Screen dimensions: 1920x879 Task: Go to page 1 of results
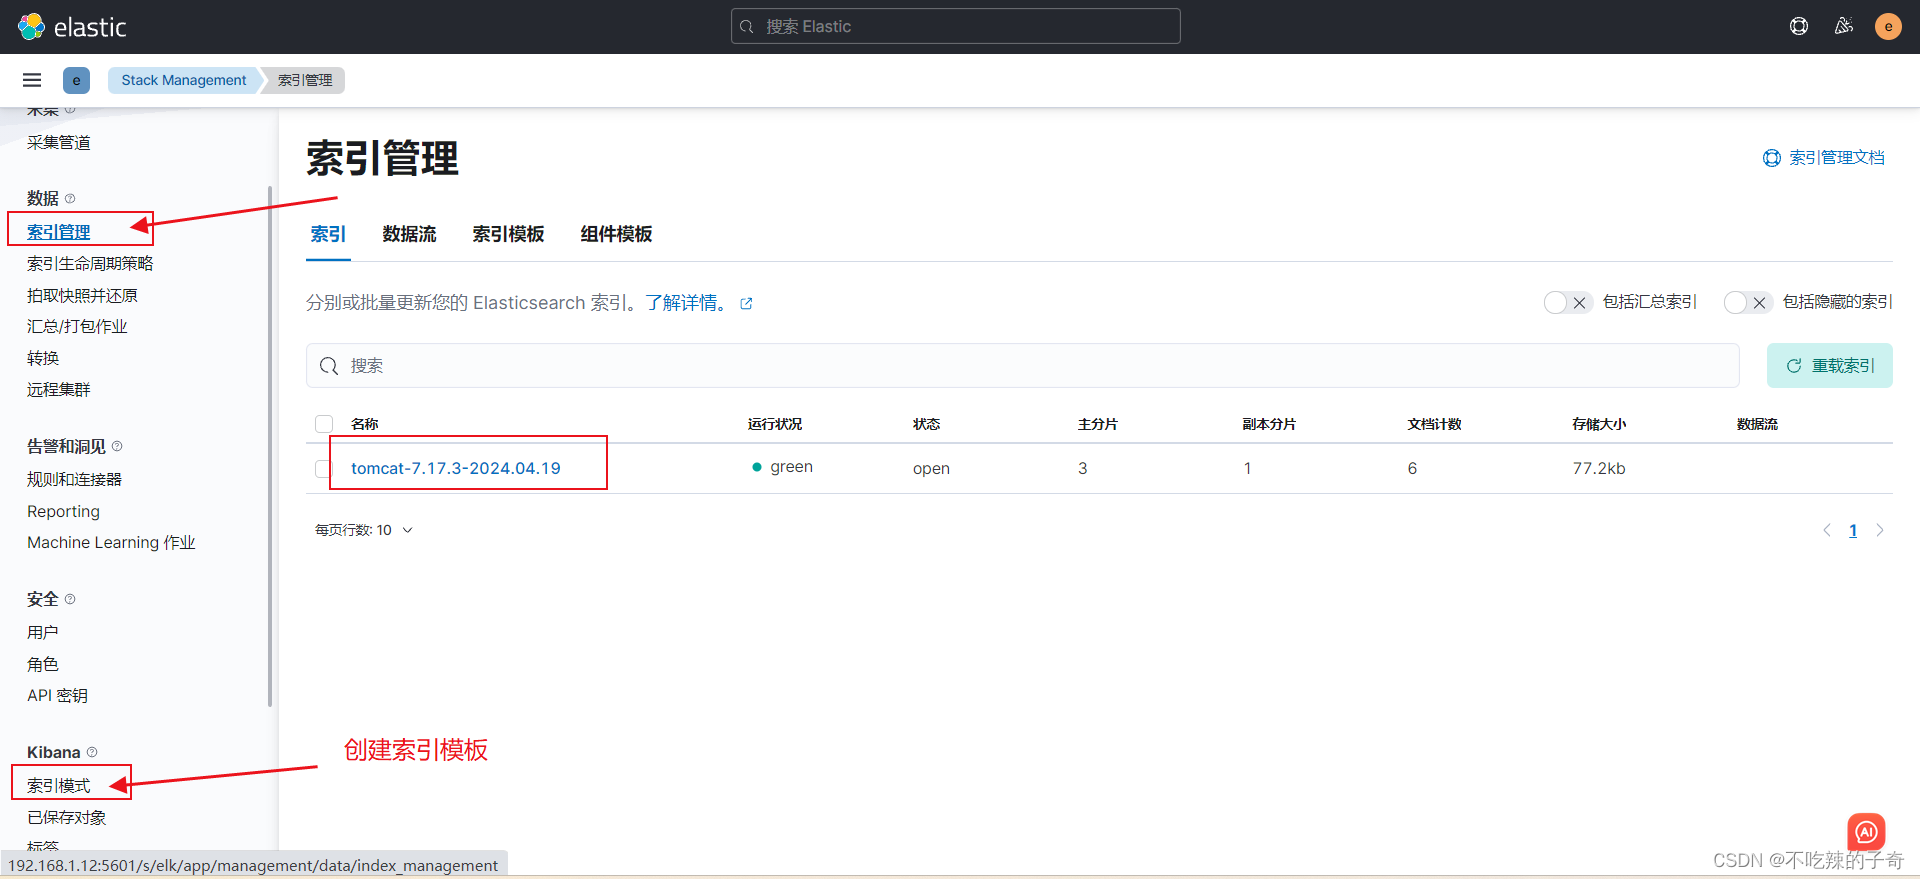pos(1853,530)
